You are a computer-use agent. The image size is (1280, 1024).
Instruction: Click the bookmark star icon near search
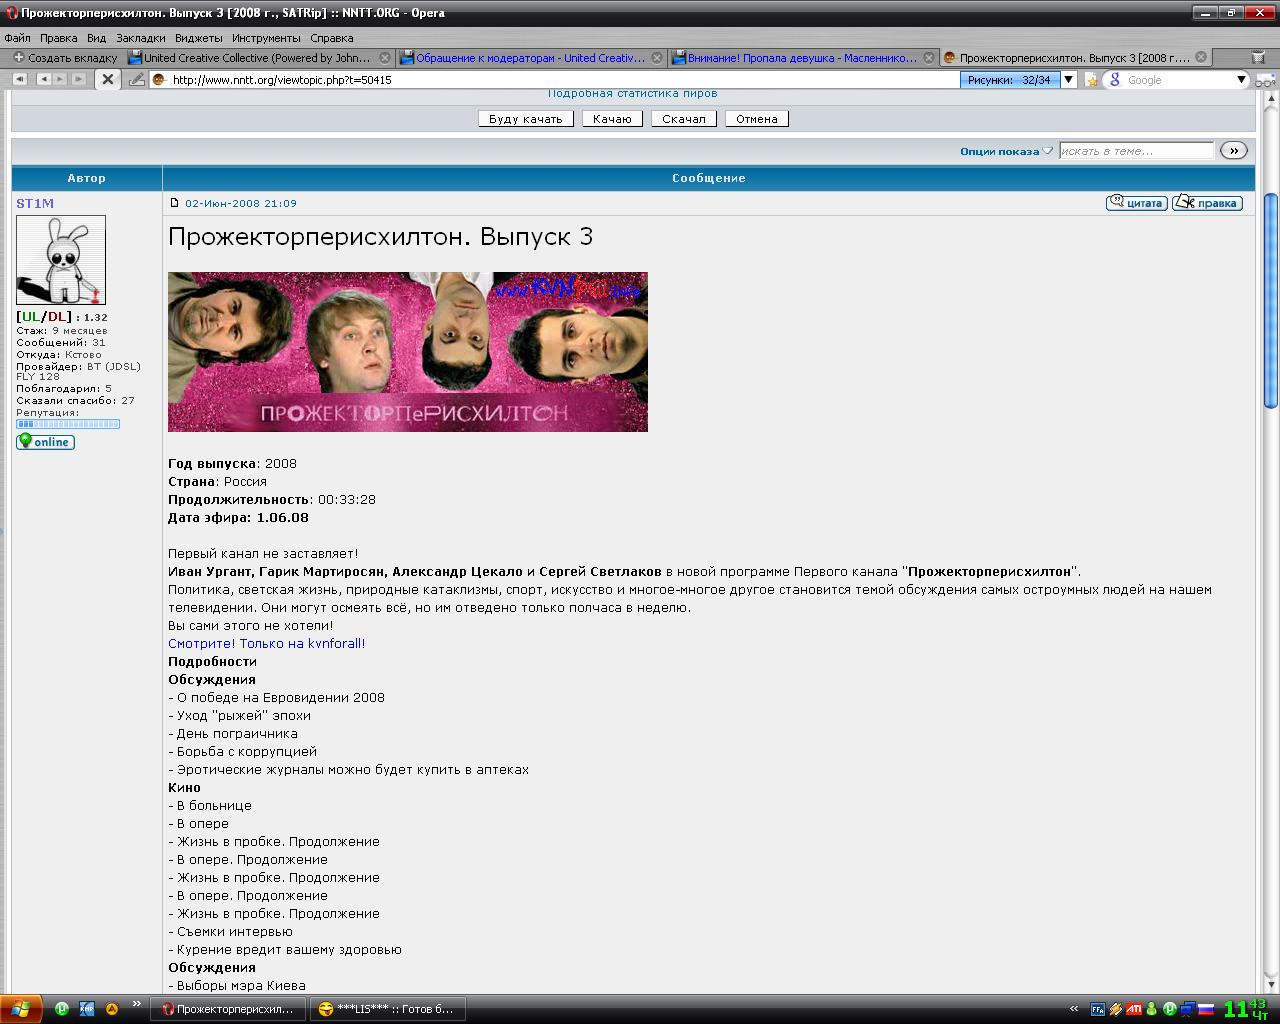point(1091,80)
